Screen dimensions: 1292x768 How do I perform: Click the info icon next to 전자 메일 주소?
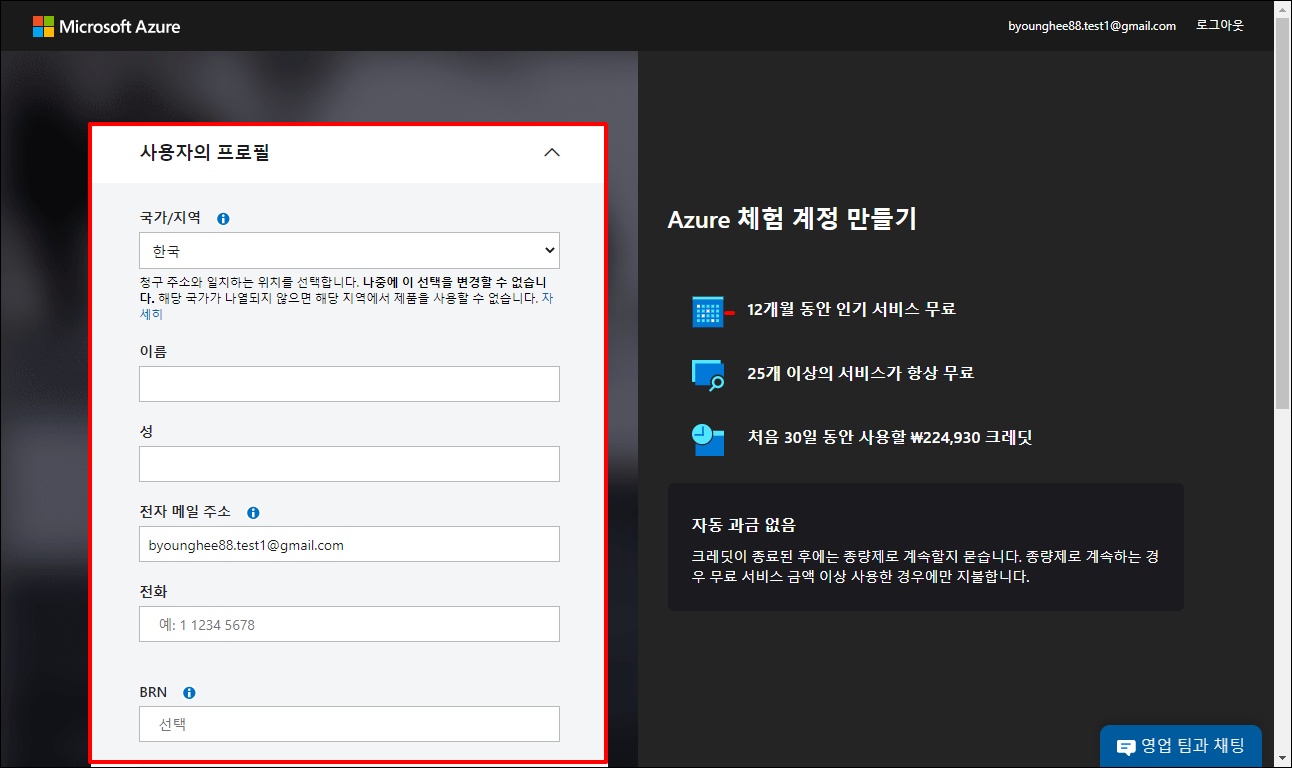tap(253, 512)
